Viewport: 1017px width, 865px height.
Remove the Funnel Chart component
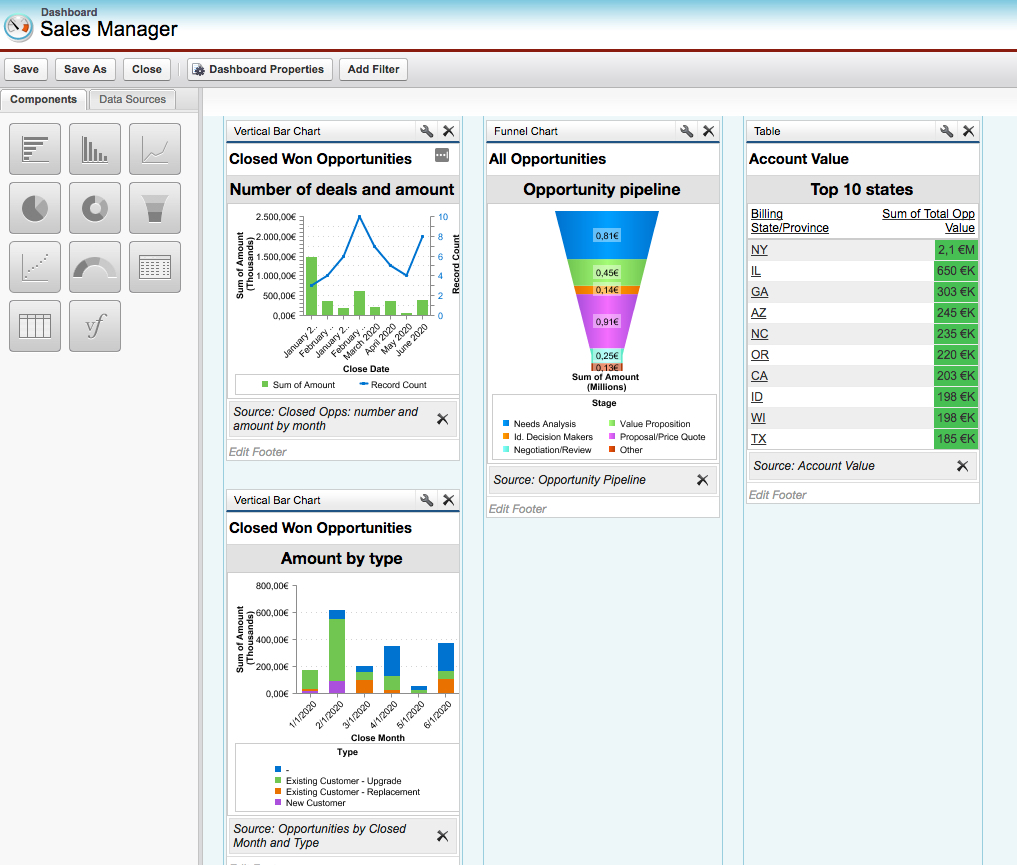point(708,131)
